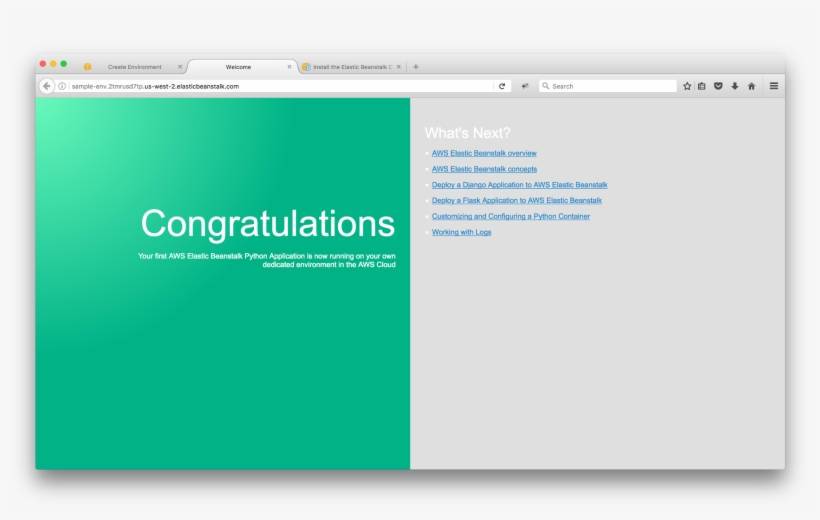Open AWS Elastic Beanstalk overview link

[484, 153]
